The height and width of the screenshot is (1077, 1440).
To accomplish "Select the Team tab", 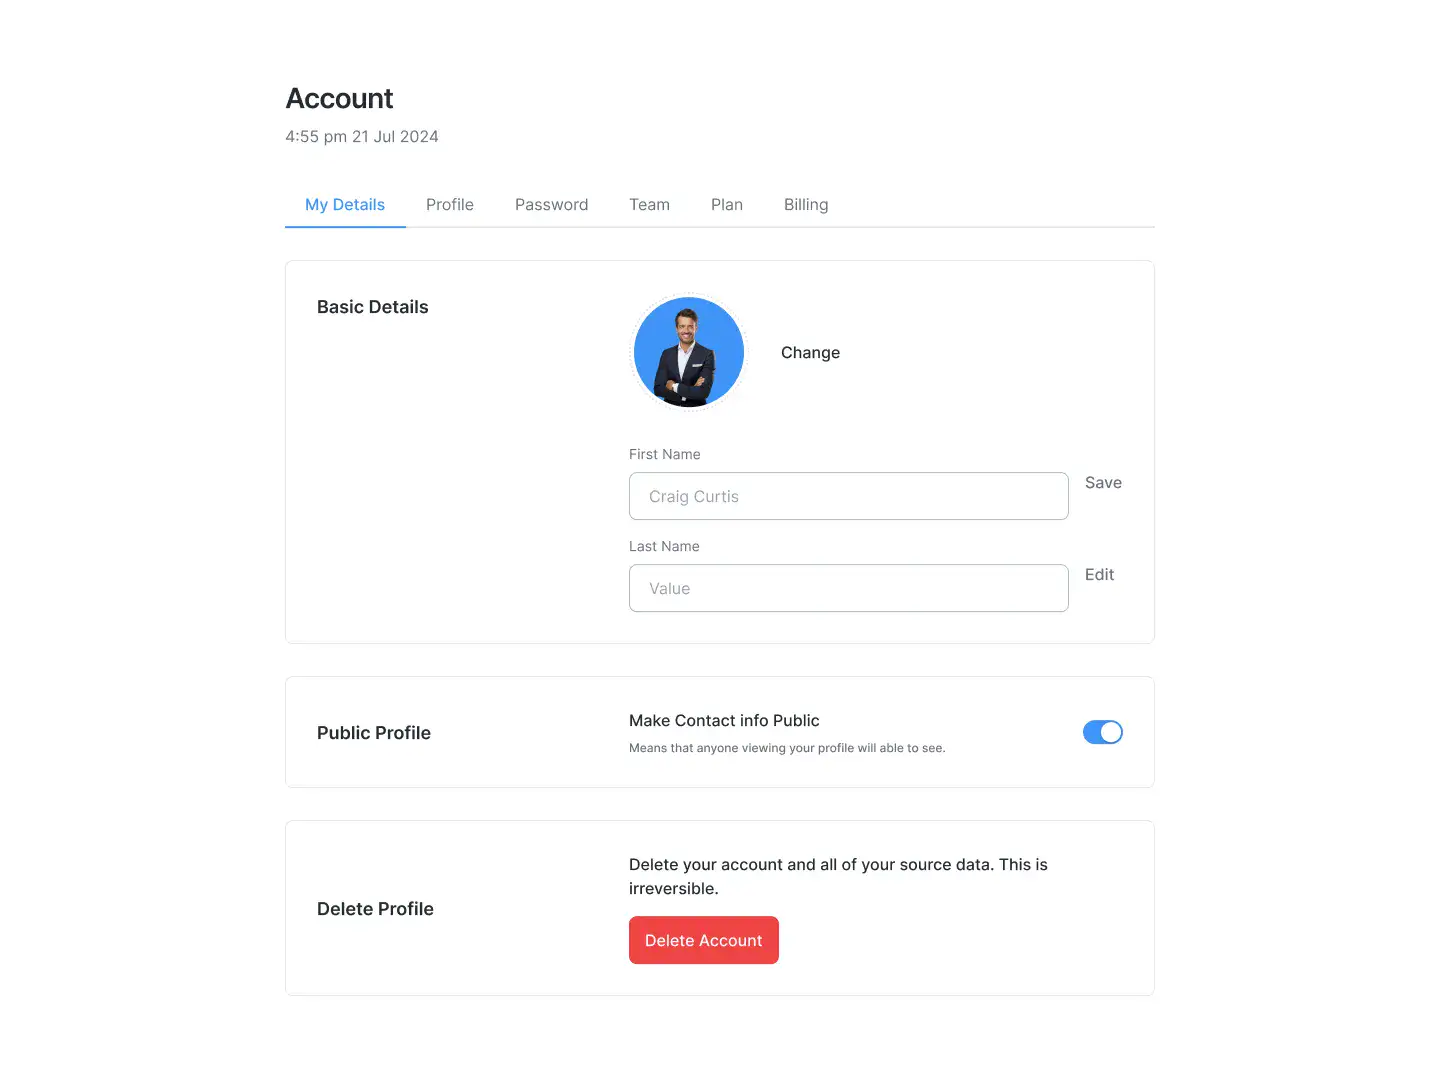I will coord(649,204).
